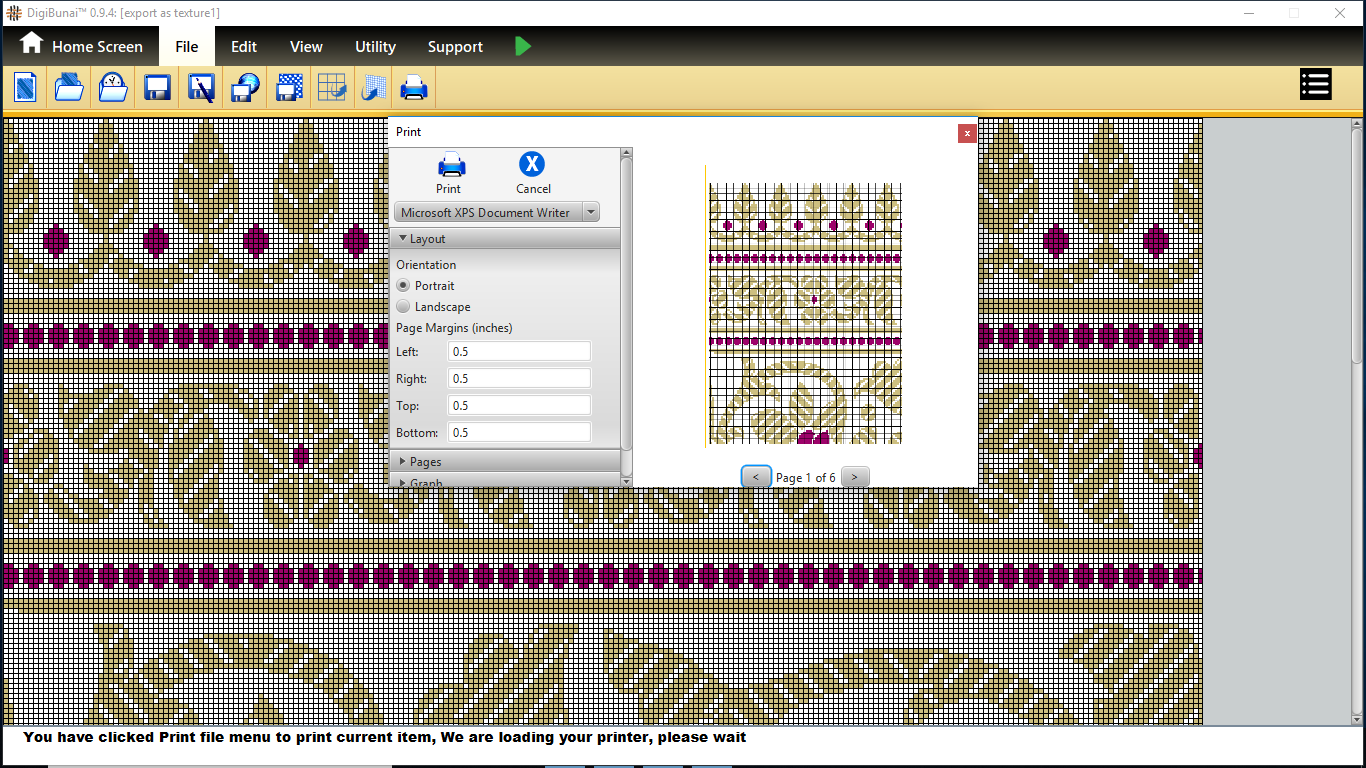This screenshot has height=768, width=1366.
Task: Click the open folder toolbar icon
Action: [x=69, y=88]
